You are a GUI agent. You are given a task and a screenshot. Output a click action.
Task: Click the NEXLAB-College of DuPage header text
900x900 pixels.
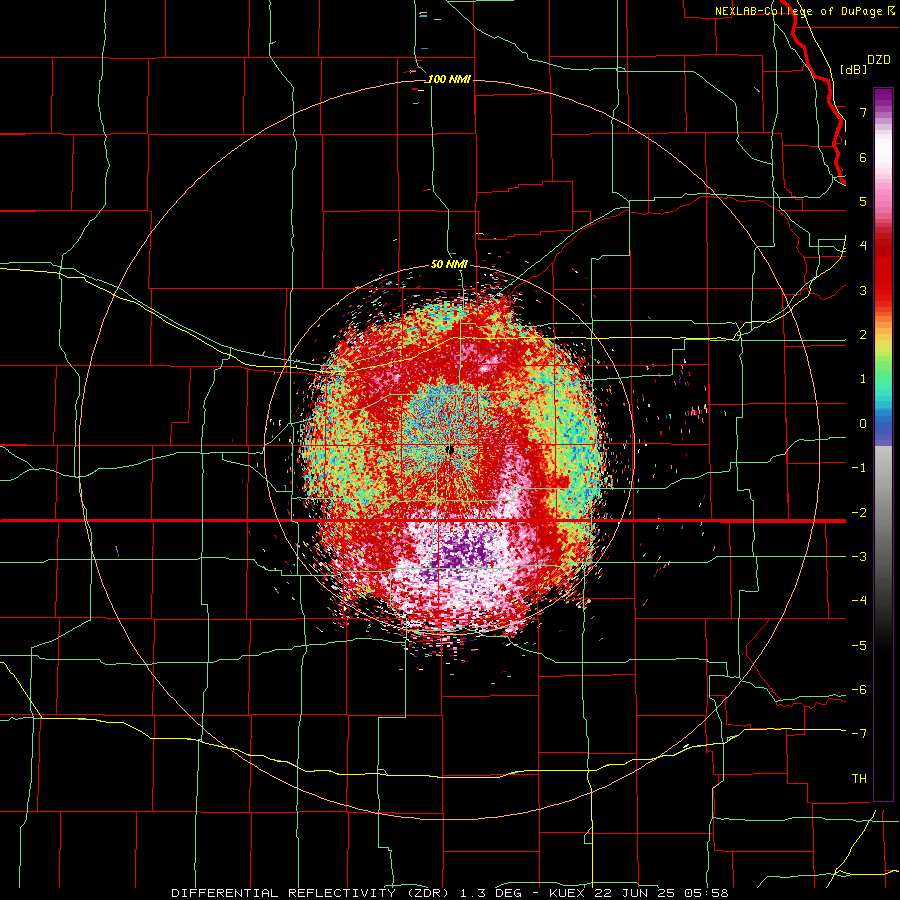click(798, 11)
